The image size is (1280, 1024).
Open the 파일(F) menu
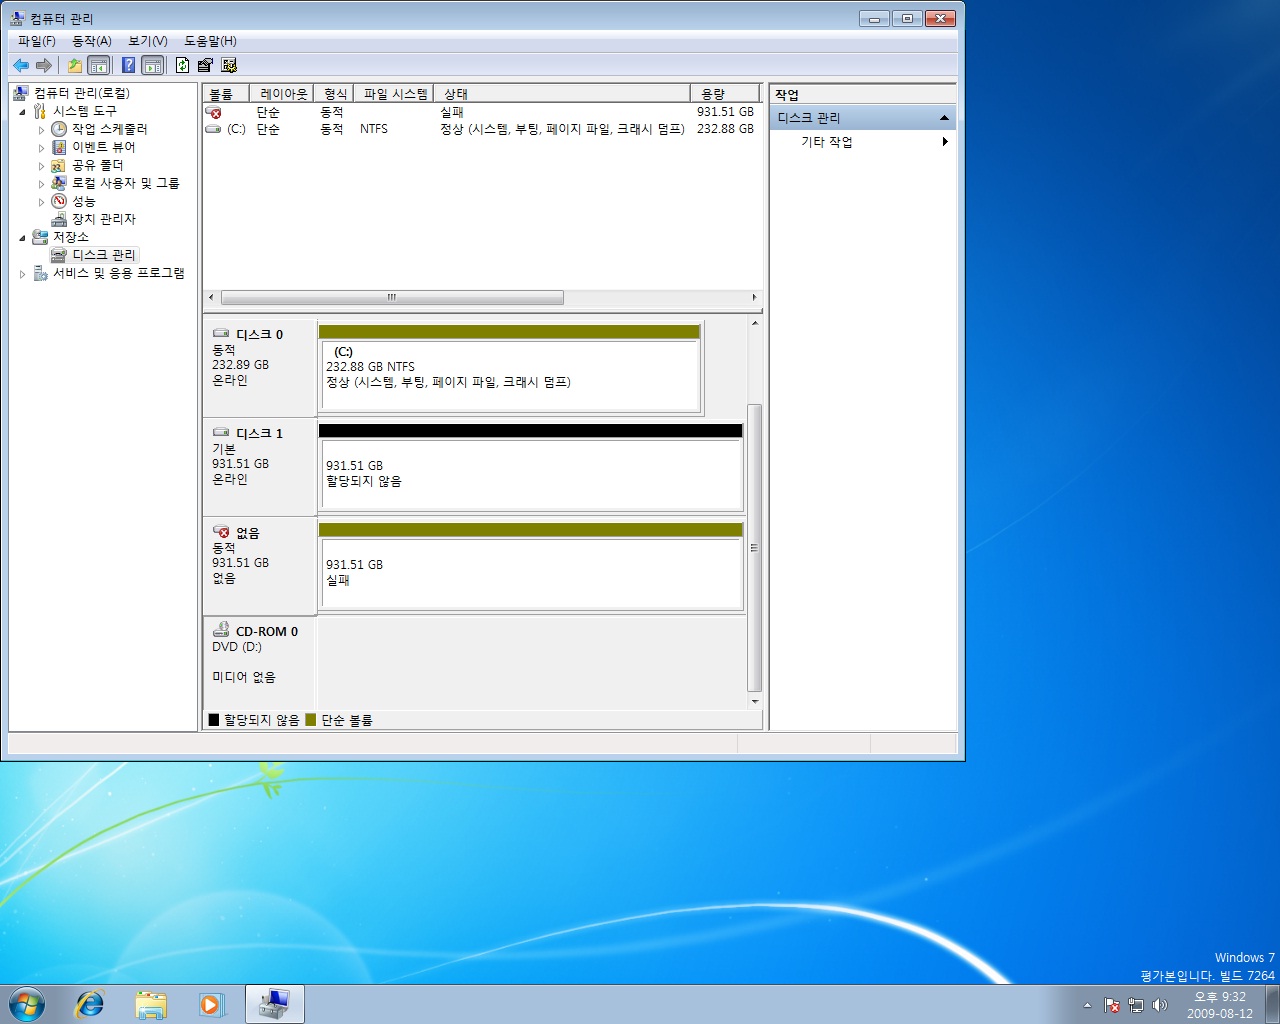37,41
